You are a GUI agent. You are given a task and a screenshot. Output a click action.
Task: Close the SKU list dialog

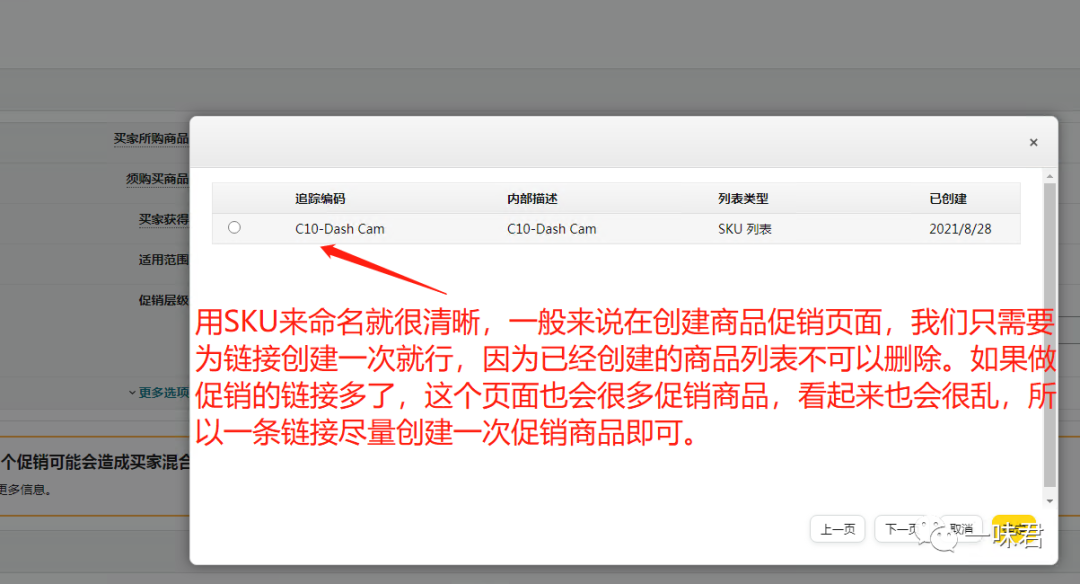[1033, 142]
